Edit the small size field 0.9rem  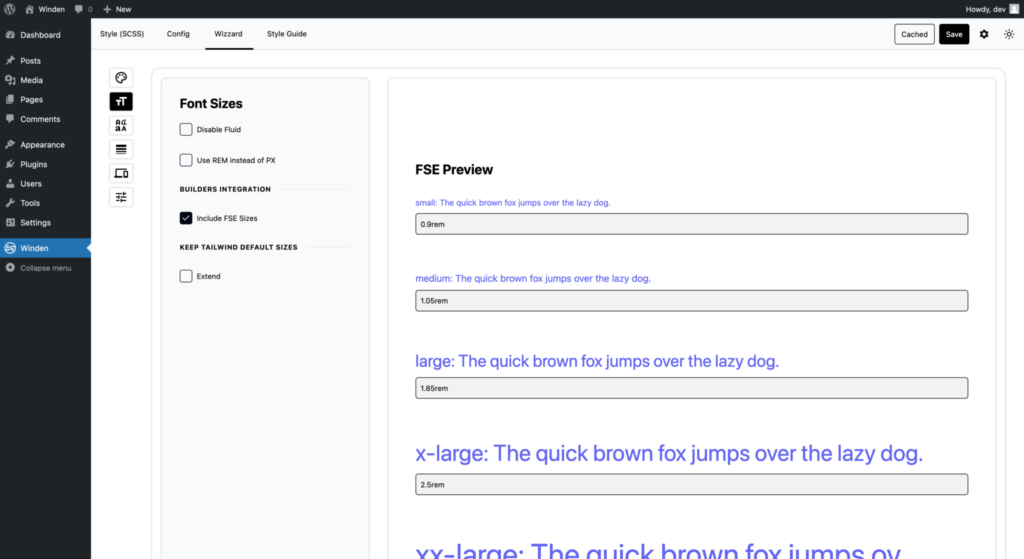692,224
